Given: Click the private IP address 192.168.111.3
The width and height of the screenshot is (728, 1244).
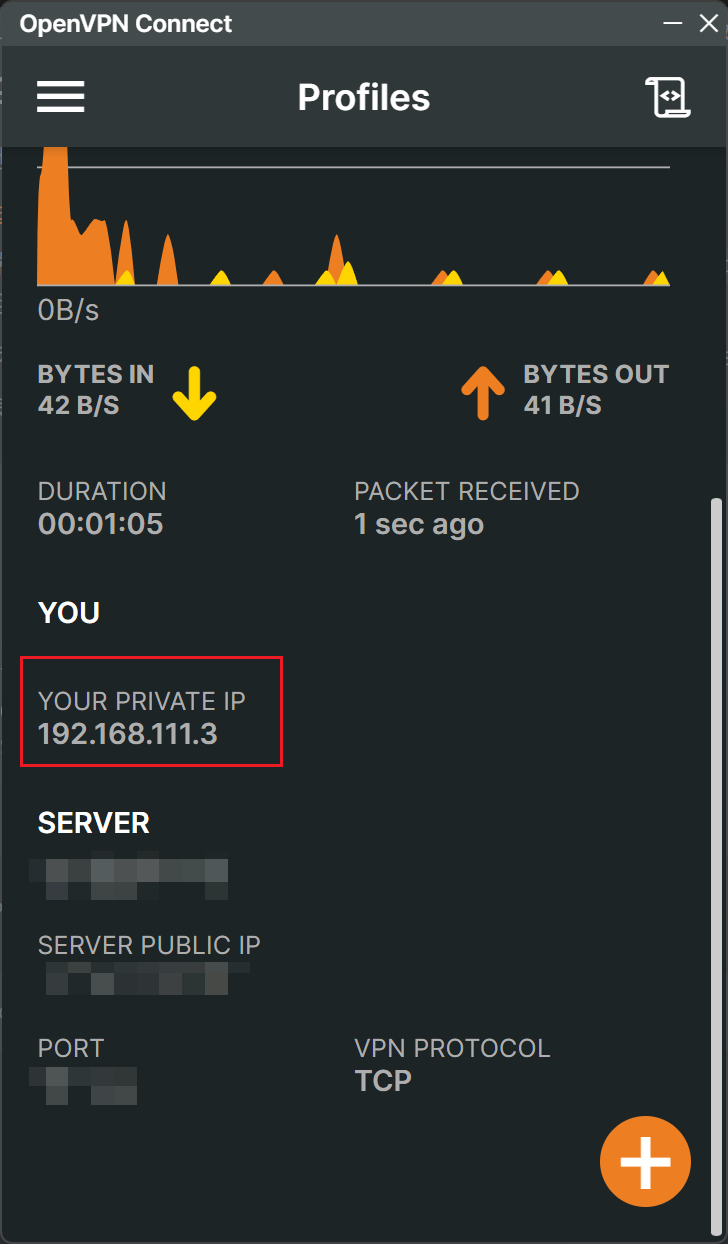Looking at the screenshot, I should point(128,734).
